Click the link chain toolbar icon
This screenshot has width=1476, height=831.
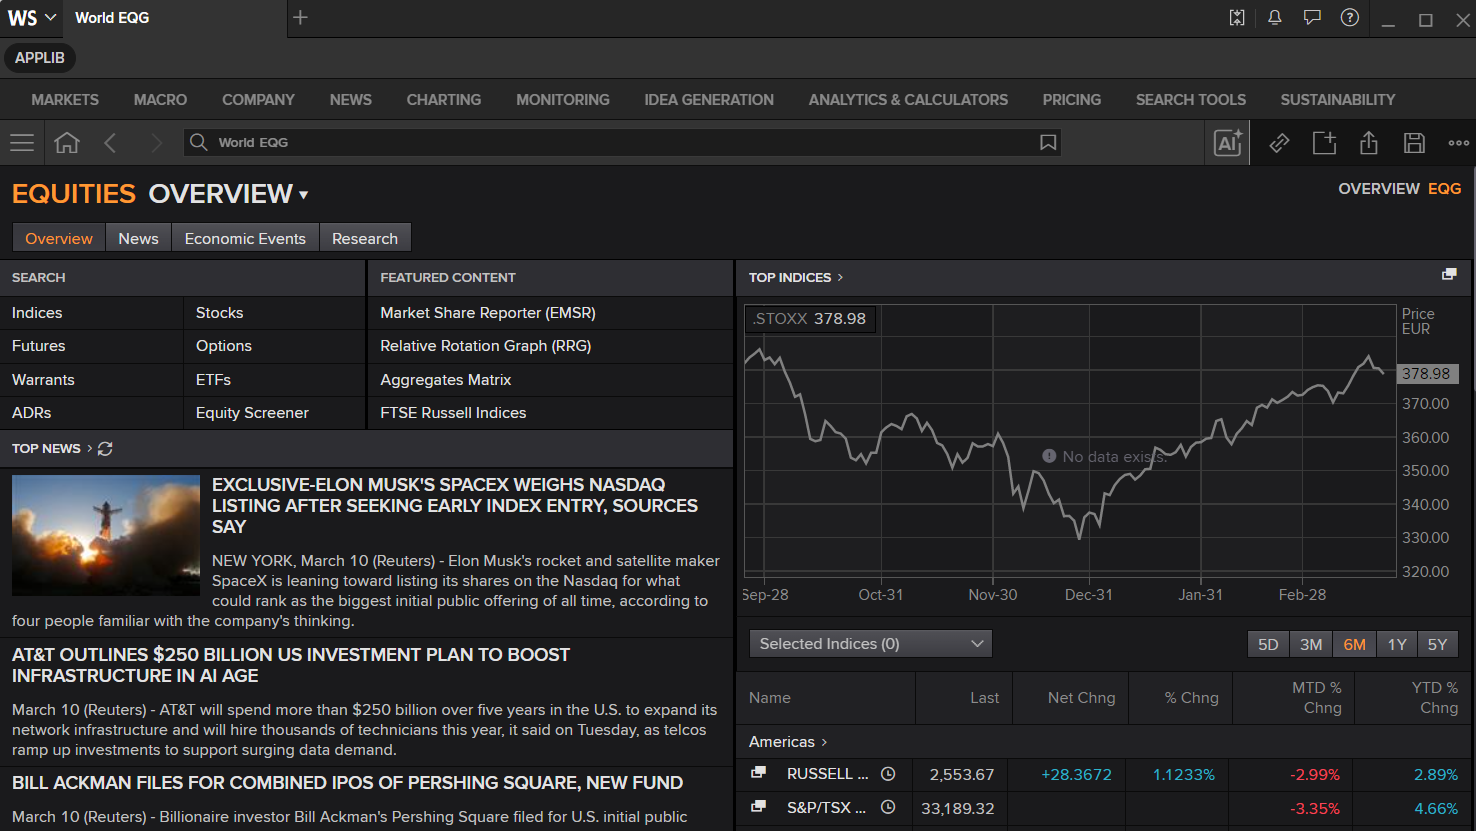pos(1279,143)
